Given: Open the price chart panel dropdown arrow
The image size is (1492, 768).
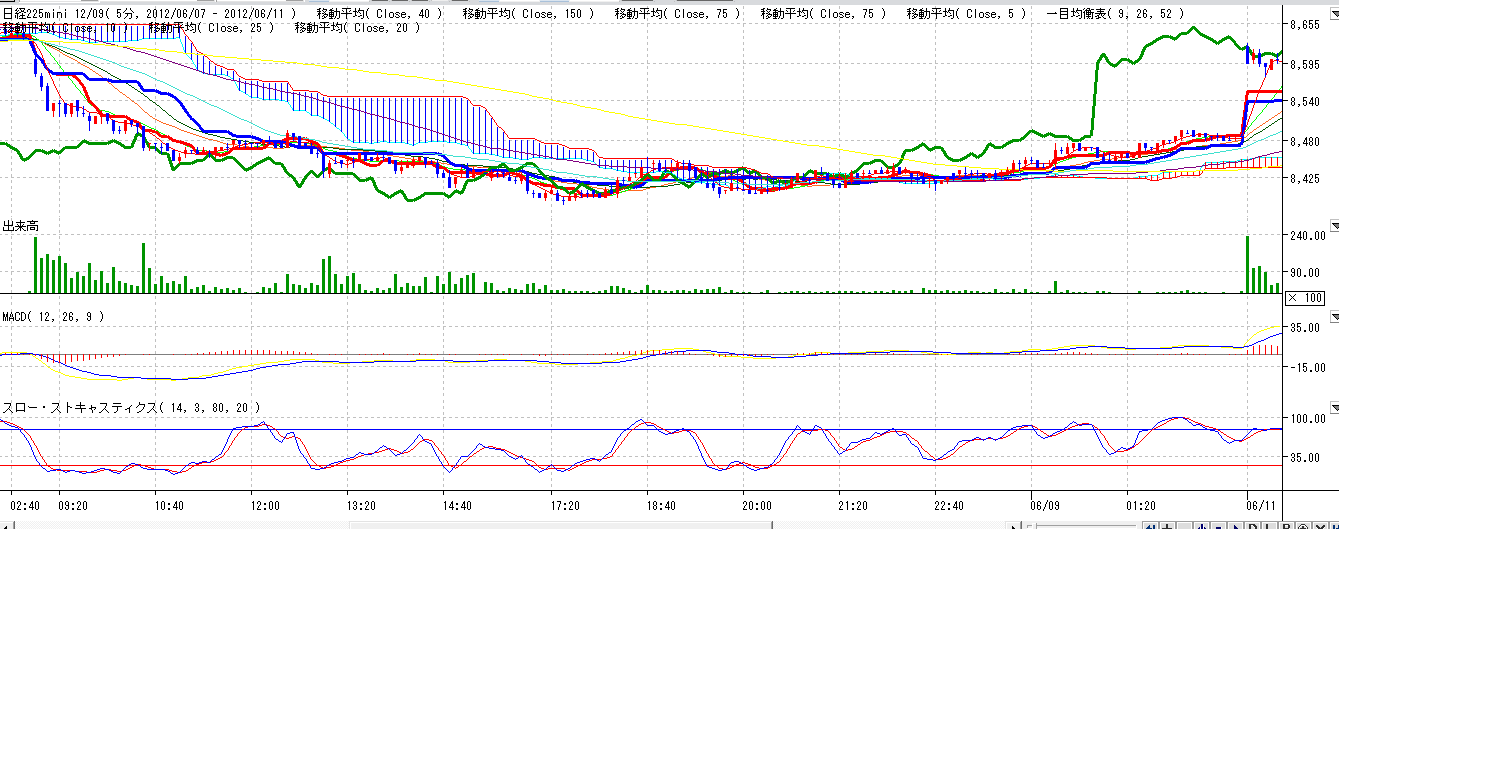Looking at the screenshot, I should point(1333,14).
